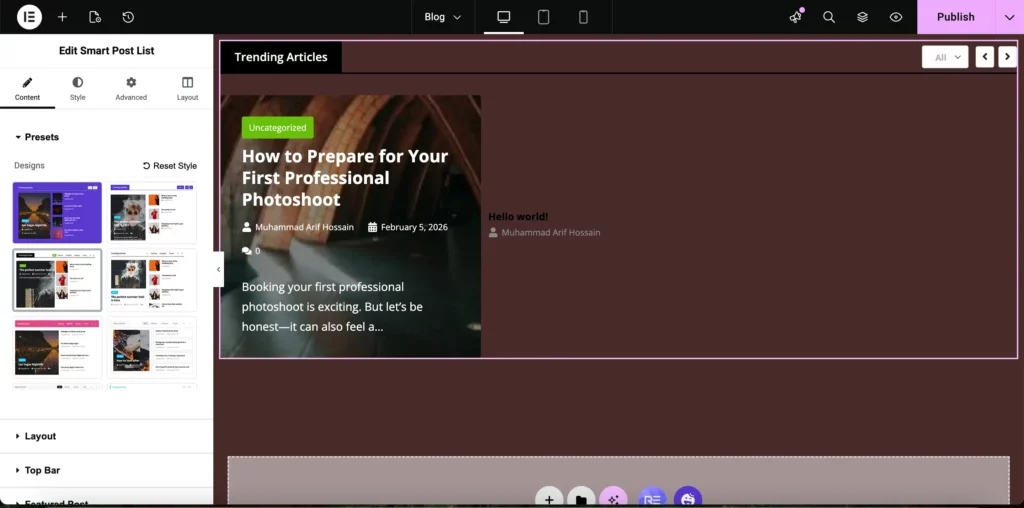Click the pink AI sparkle button
This screenshot has height=508, width=1024.
pos(613,499)
